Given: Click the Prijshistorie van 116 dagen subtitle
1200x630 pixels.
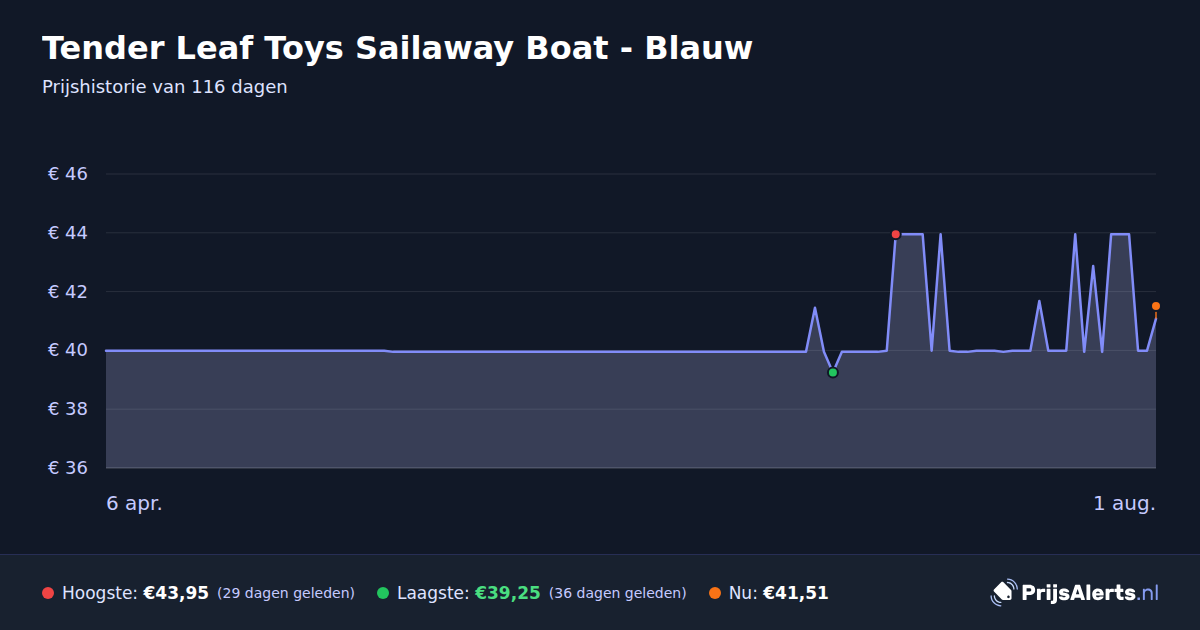Looking at the screenshot, I should [165, 87].
